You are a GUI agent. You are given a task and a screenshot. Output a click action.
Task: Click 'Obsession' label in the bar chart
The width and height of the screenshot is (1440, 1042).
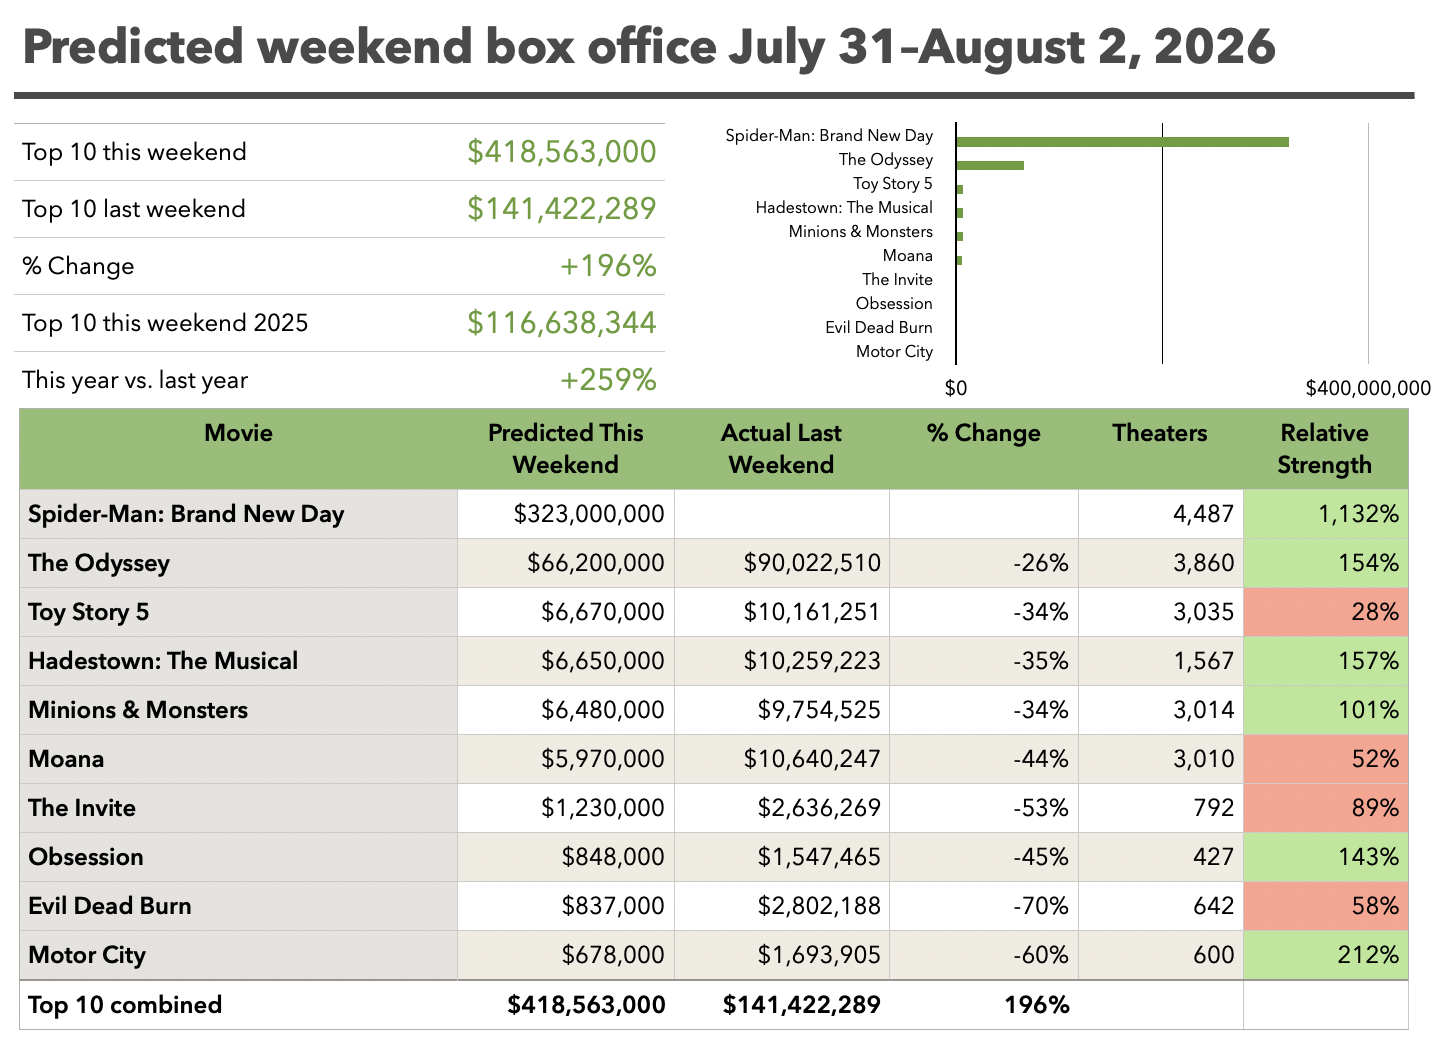(x=894, y=303)
